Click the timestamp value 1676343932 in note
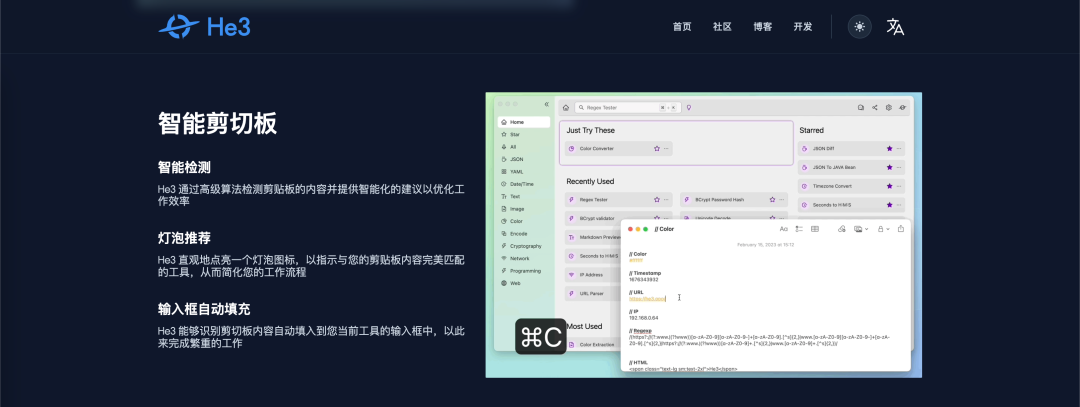Viewport: 1080px width, 407px height. (x=643, y=279)
